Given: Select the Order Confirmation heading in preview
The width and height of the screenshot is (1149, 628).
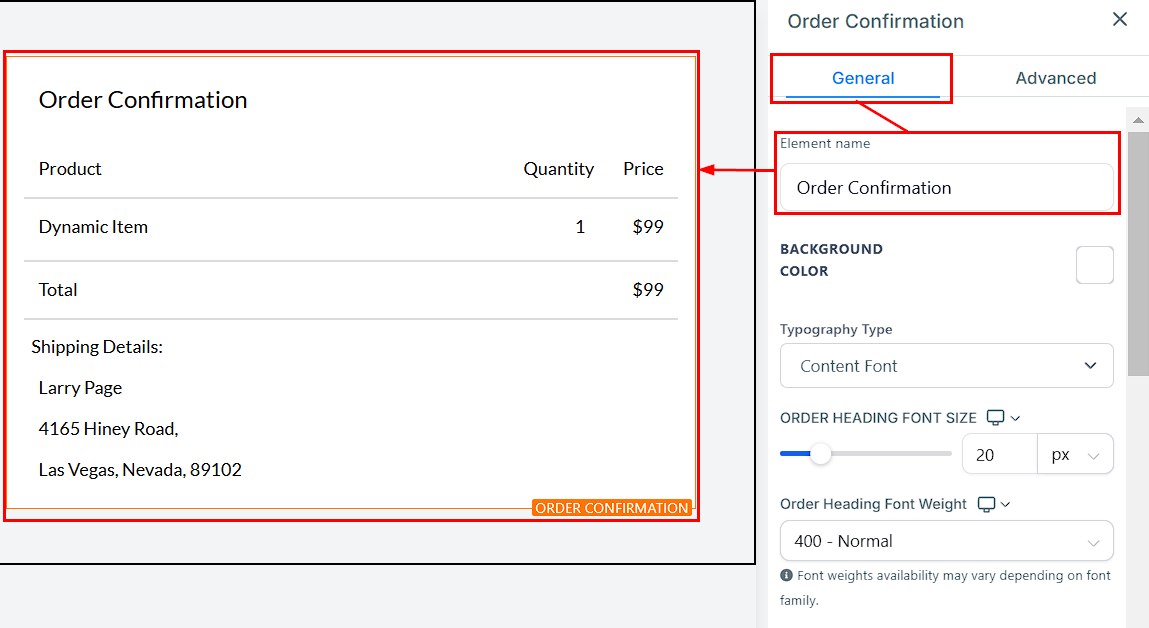Looking at the screenshot, I should point(143,100).
